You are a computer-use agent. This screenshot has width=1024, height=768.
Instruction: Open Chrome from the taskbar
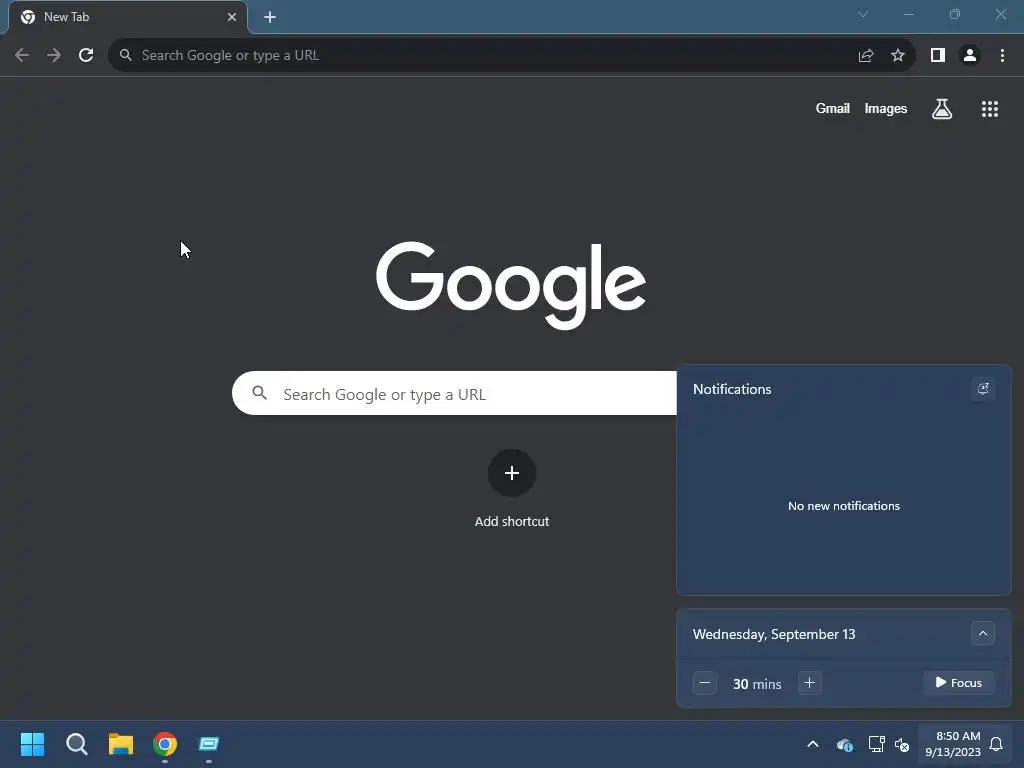pyautogui.click(x=165, y=744)
